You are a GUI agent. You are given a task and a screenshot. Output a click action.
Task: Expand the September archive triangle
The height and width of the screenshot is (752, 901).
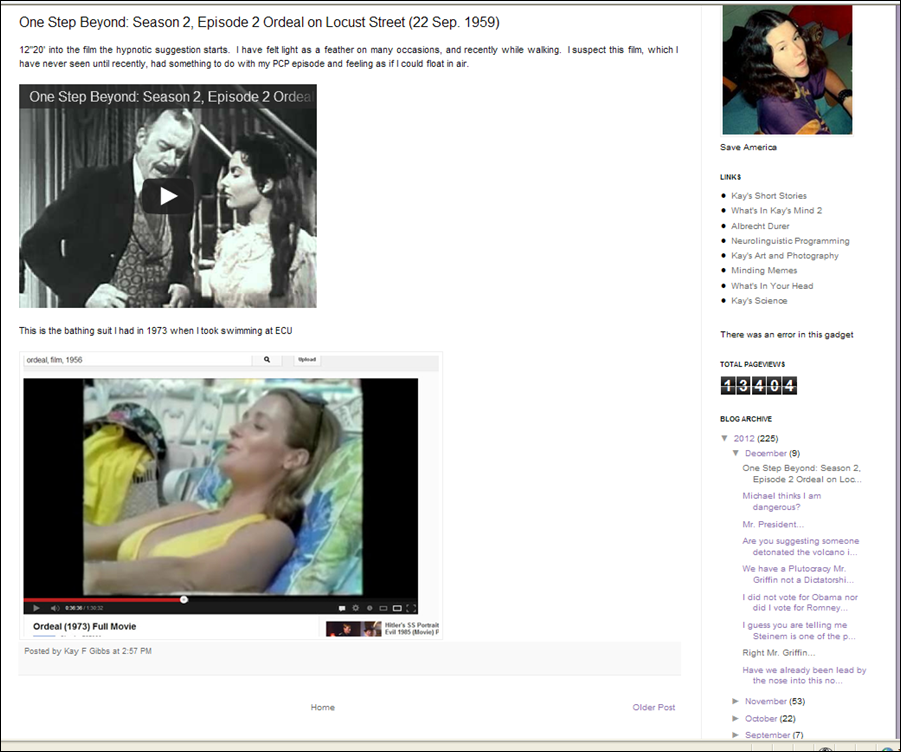pos(736,735)
